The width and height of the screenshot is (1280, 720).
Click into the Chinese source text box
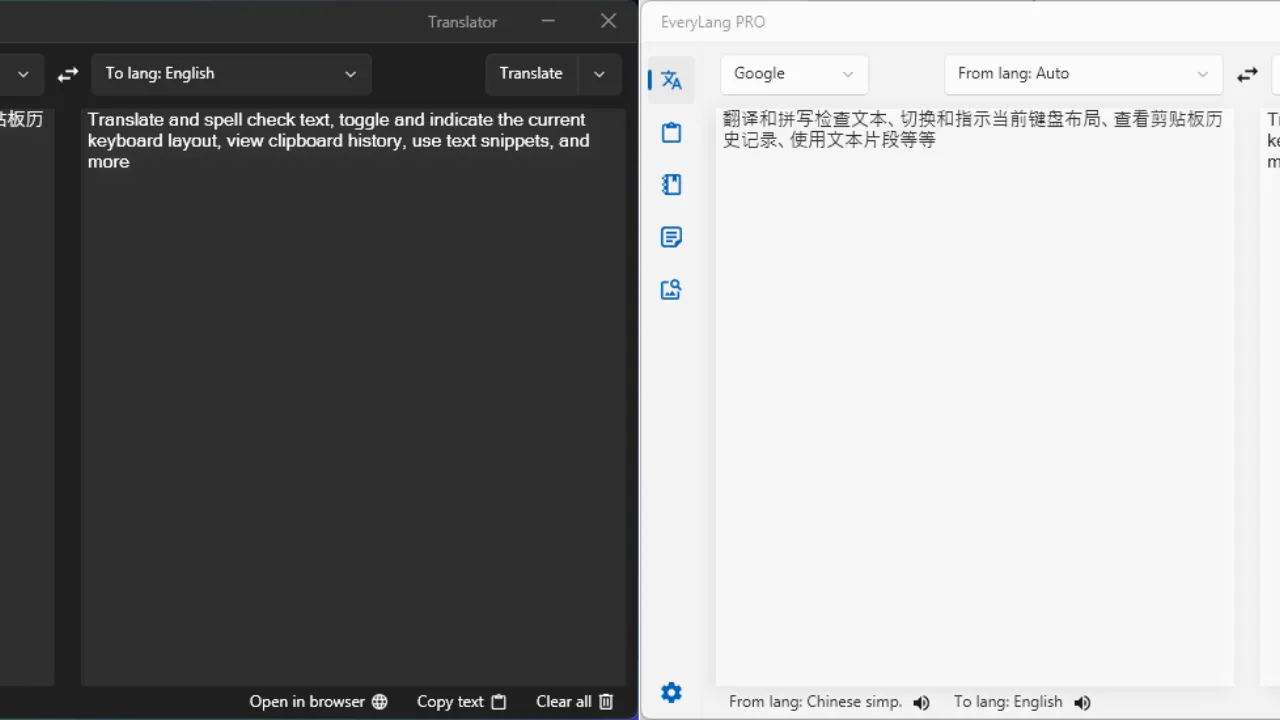[974, 396]
